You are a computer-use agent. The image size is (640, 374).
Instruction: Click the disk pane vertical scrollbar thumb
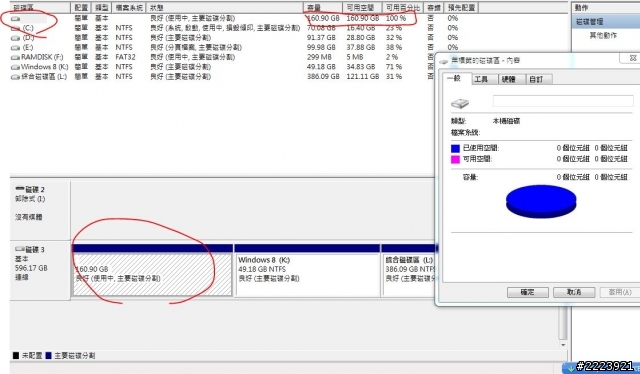(563, 323)
